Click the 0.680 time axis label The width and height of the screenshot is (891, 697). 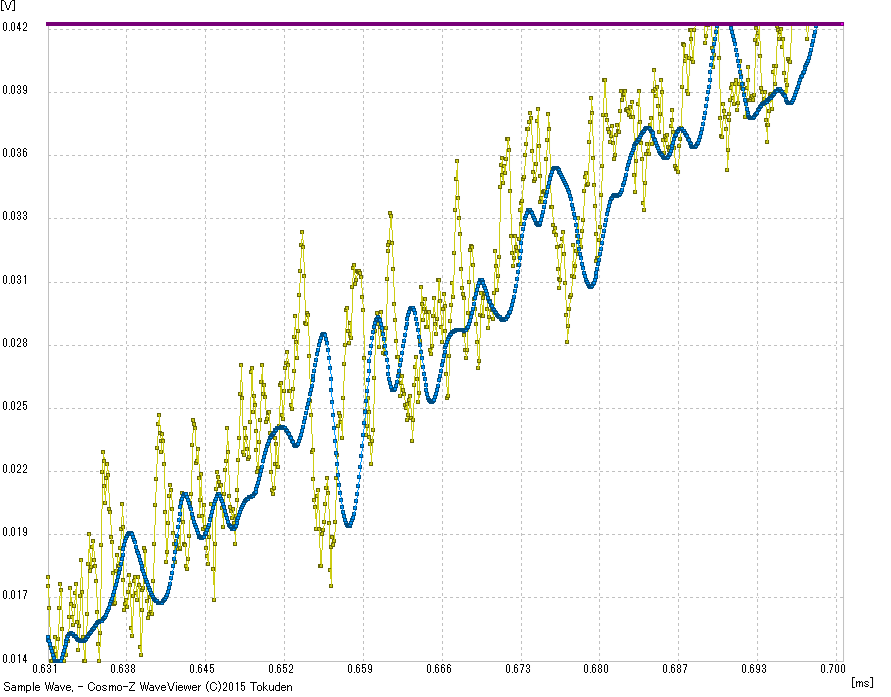click(x=596, y=668)
